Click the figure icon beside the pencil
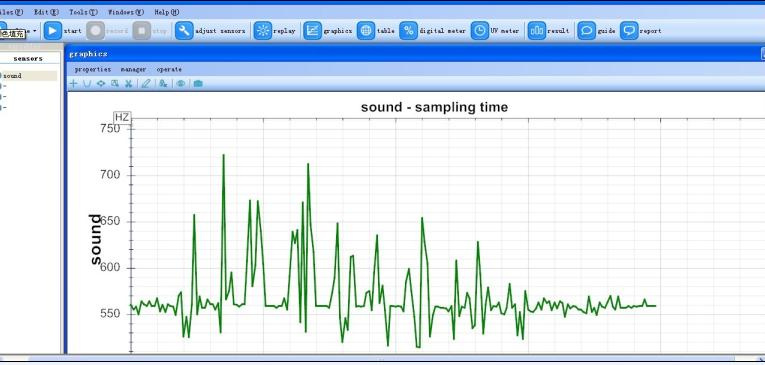The width and height of the screenshot is (765, 365). pos(163,83)
